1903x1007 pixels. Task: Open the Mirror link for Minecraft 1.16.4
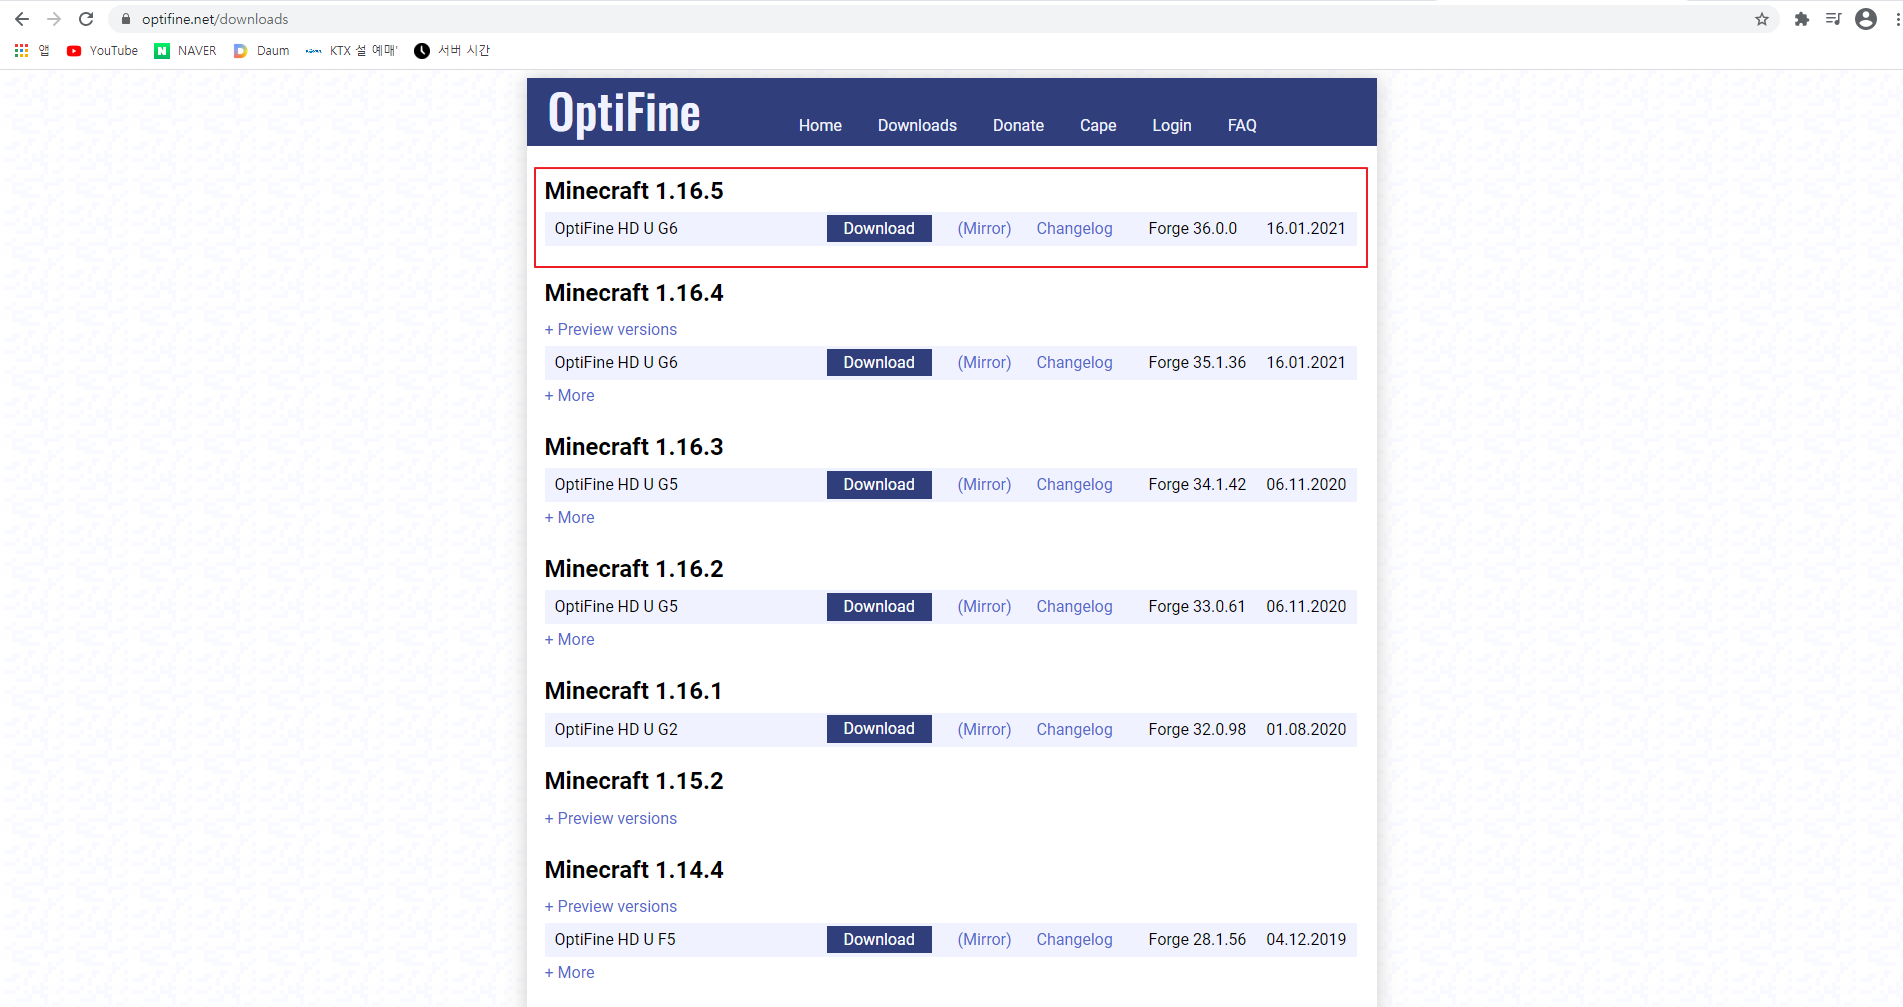tap(984, 362)
